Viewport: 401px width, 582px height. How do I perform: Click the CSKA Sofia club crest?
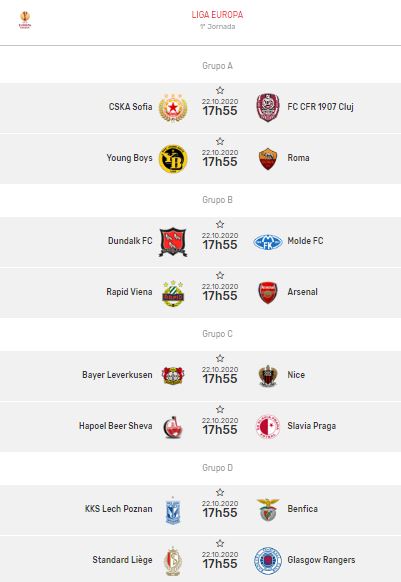pos(173,107)
